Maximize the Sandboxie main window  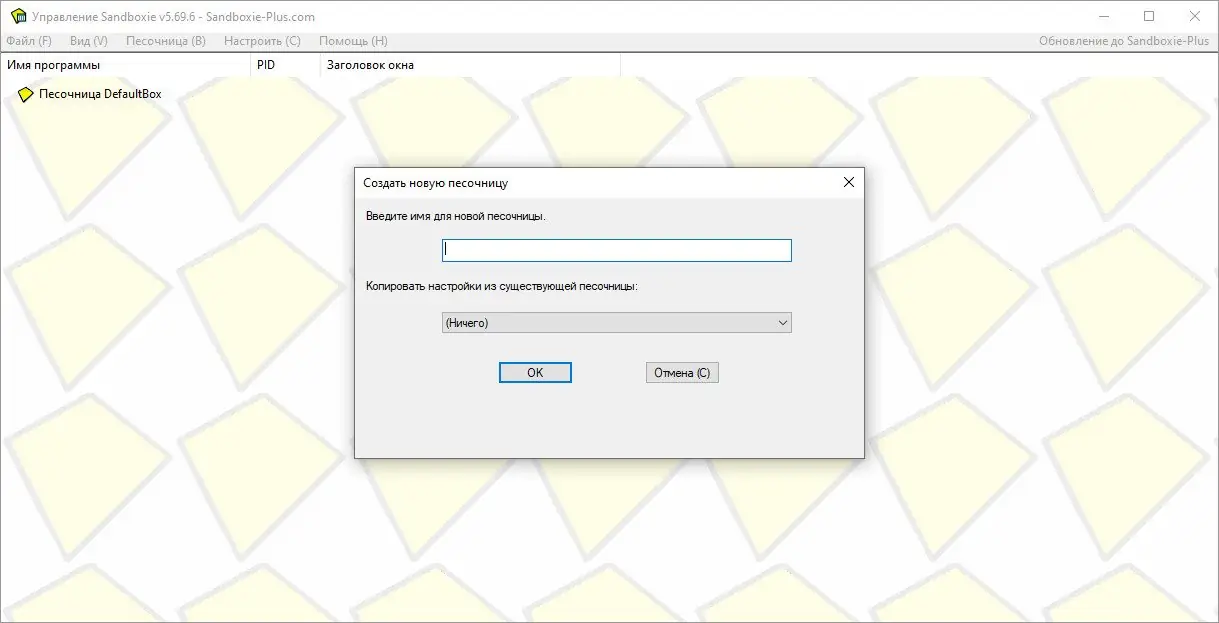pos(1149,16)
